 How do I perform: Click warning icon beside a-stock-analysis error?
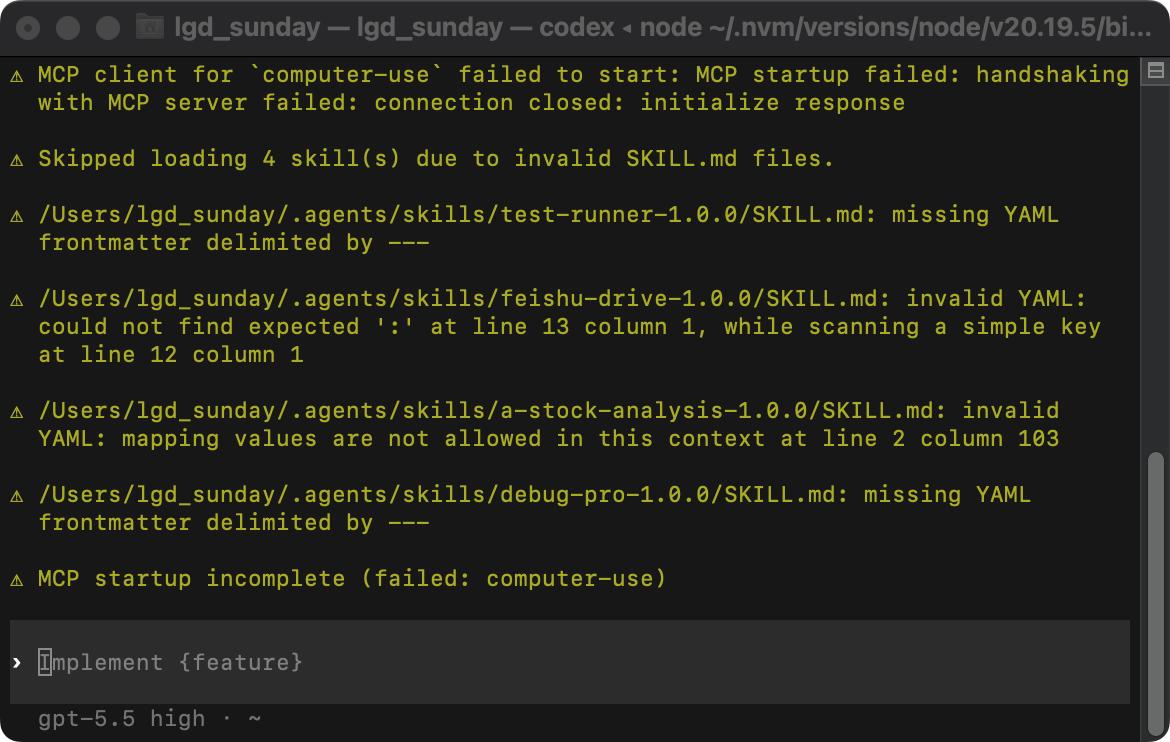coord(17,411)
